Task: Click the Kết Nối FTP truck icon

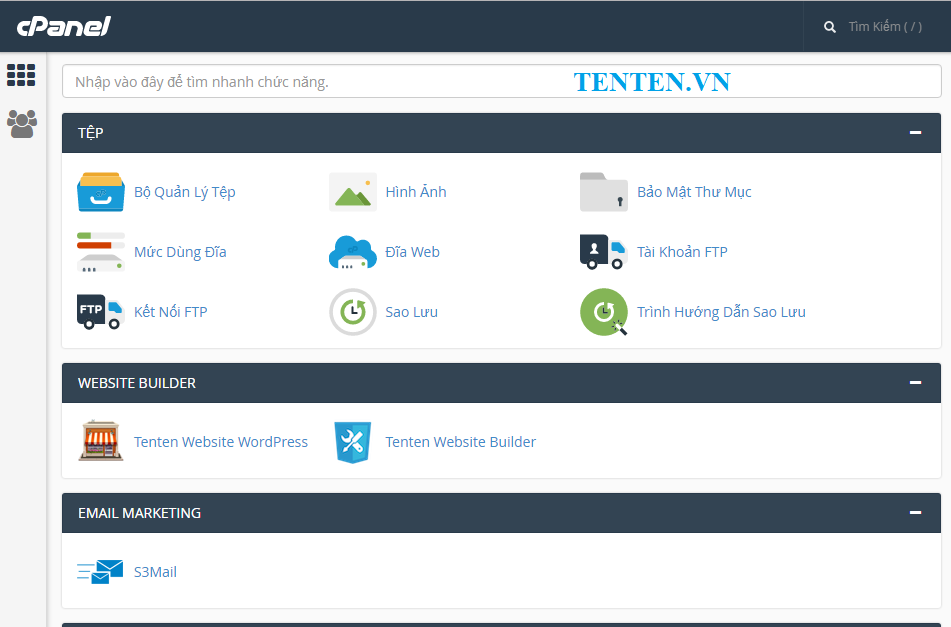Action: point(101,312)
